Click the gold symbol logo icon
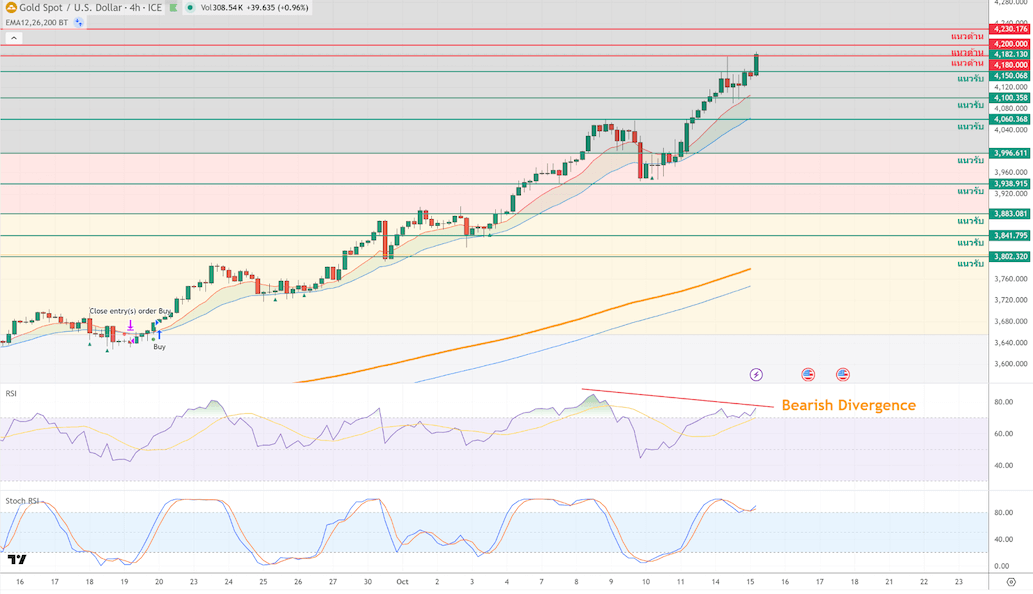Image resolution: width=1033 pixels, height=594 pixels. tap(10, 7)
